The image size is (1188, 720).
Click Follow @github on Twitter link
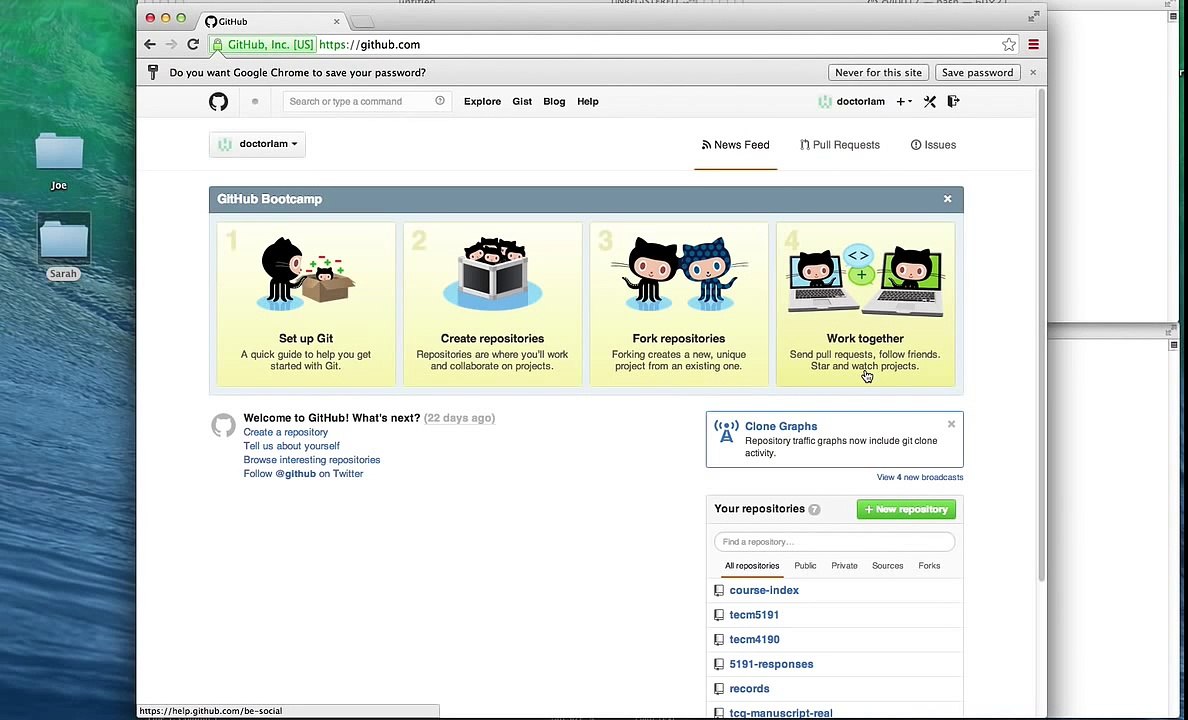[x=303, y=474]
